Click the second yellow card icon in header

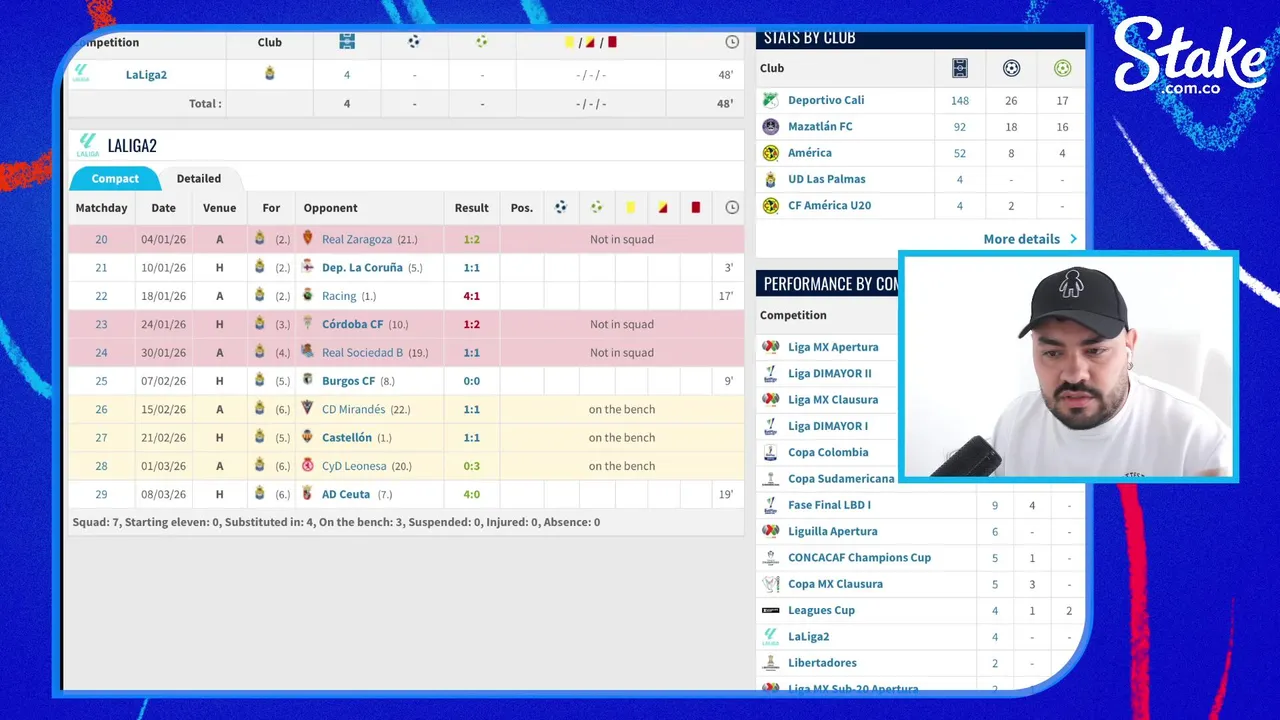click(x=662, y=208)
